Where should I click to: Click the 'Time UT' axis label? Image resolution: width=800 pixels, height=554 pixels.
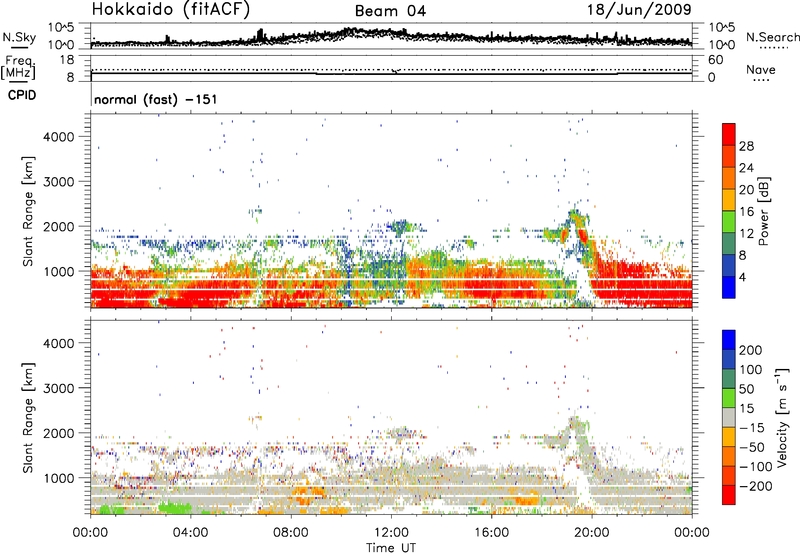coord(391,548)
